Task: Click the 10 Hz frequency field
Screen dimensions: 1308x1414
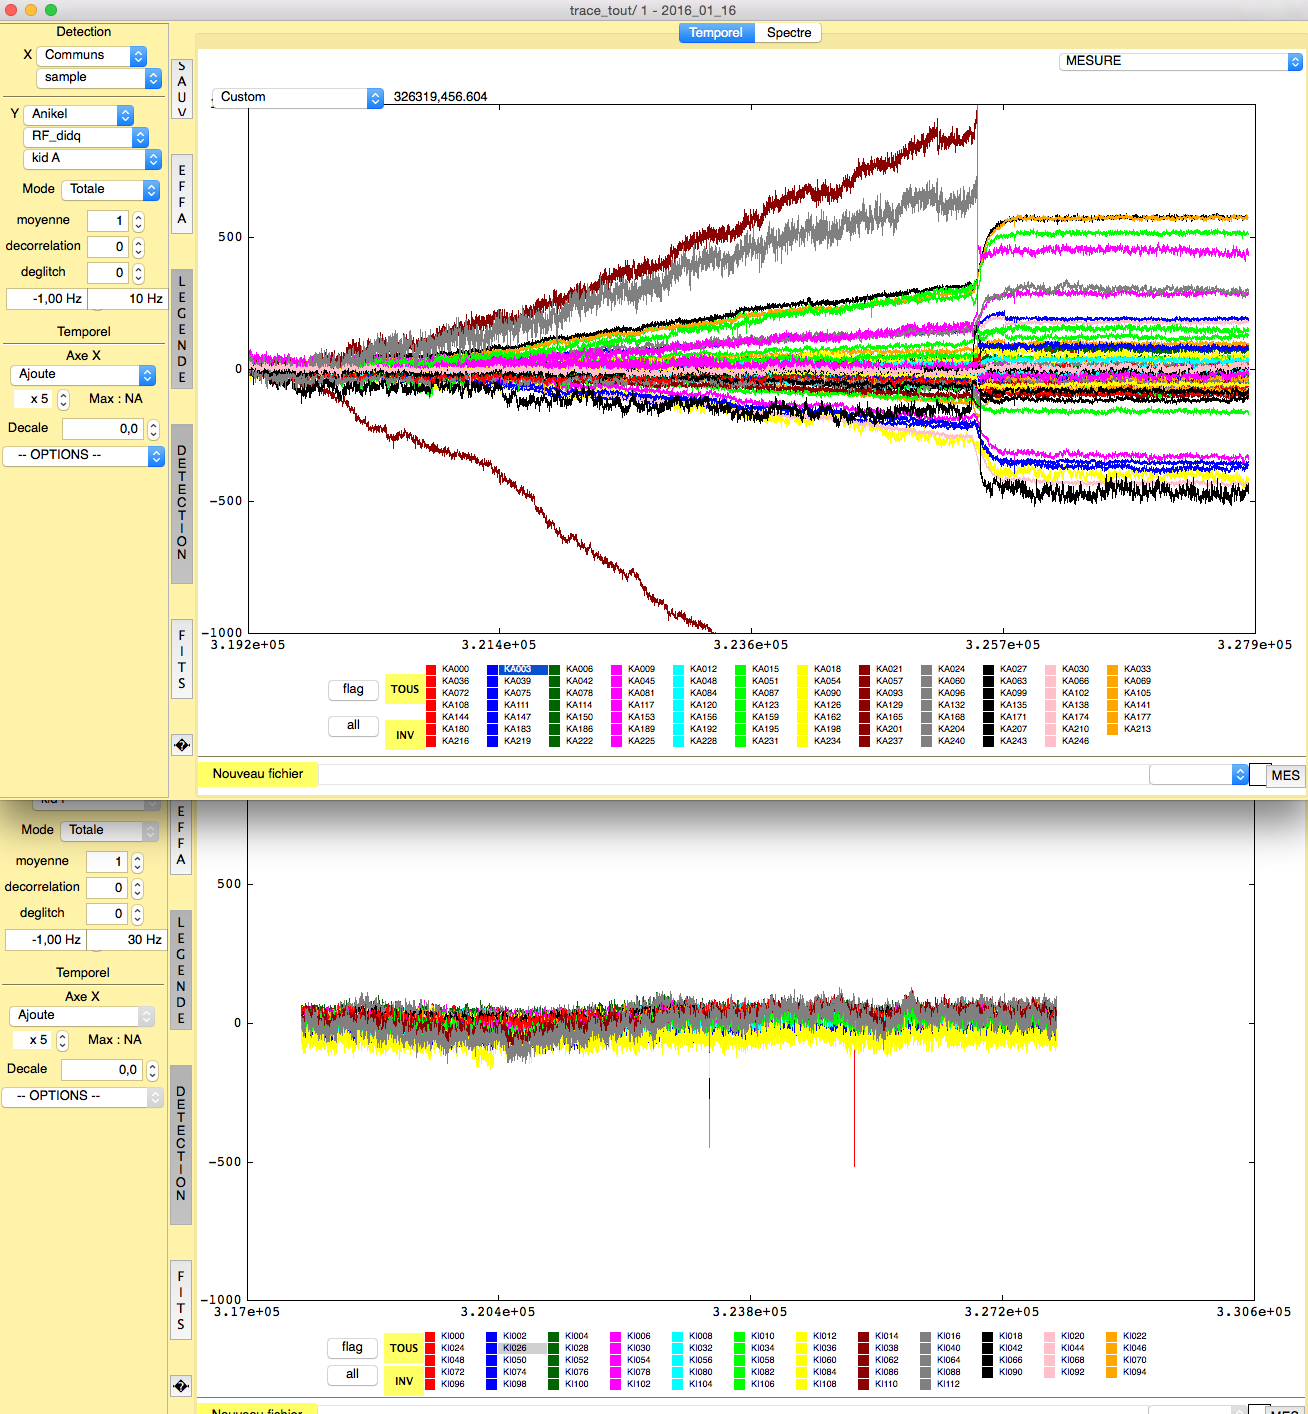Action: click(128, 299)
